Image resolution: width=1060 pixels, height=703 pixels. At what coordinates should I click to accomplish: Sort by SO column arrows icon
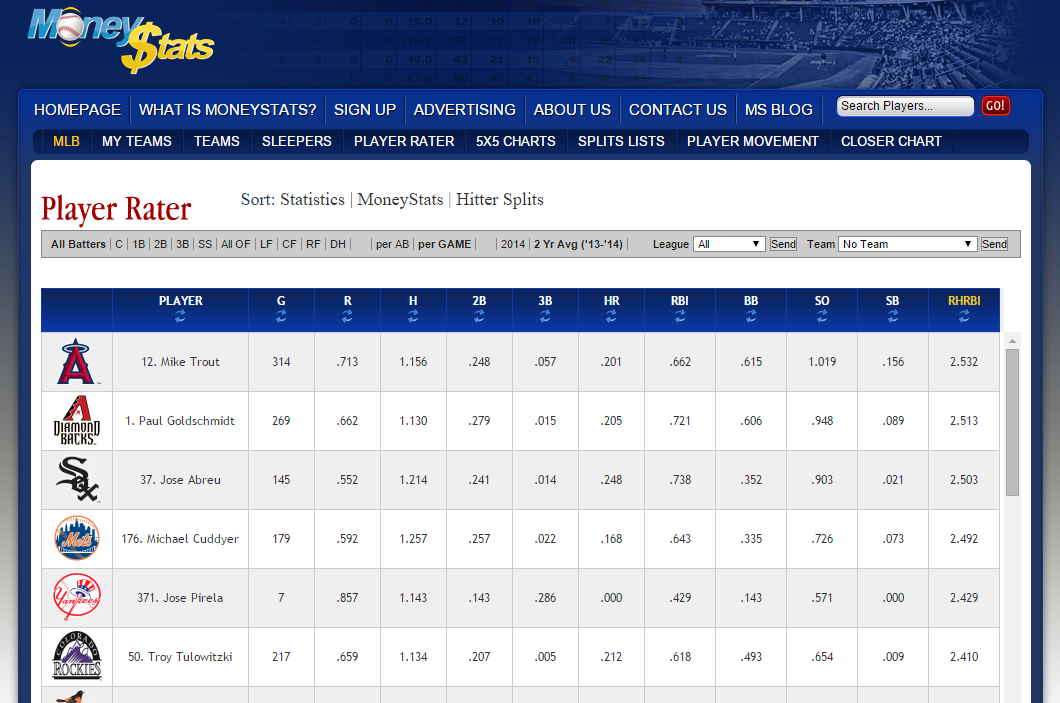(x=821, y=316)
